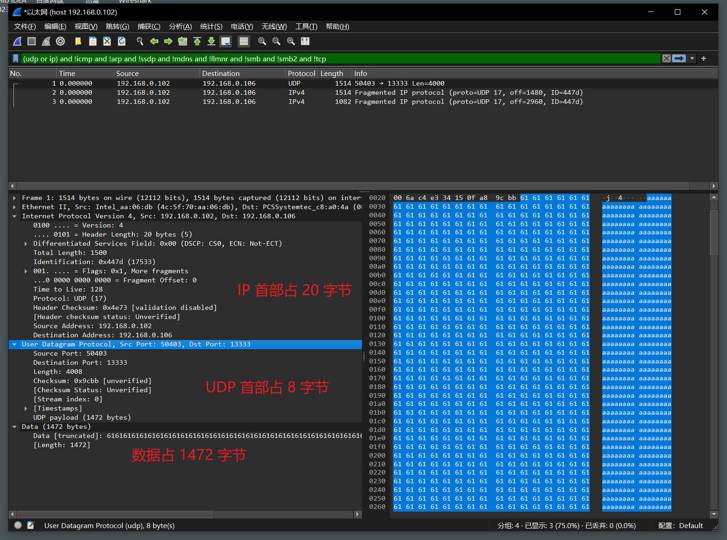This screenshot has width=727, height=540.
Task: Open the 统计(S) menu
Action: pyautogui.click(x=211, y=27)
